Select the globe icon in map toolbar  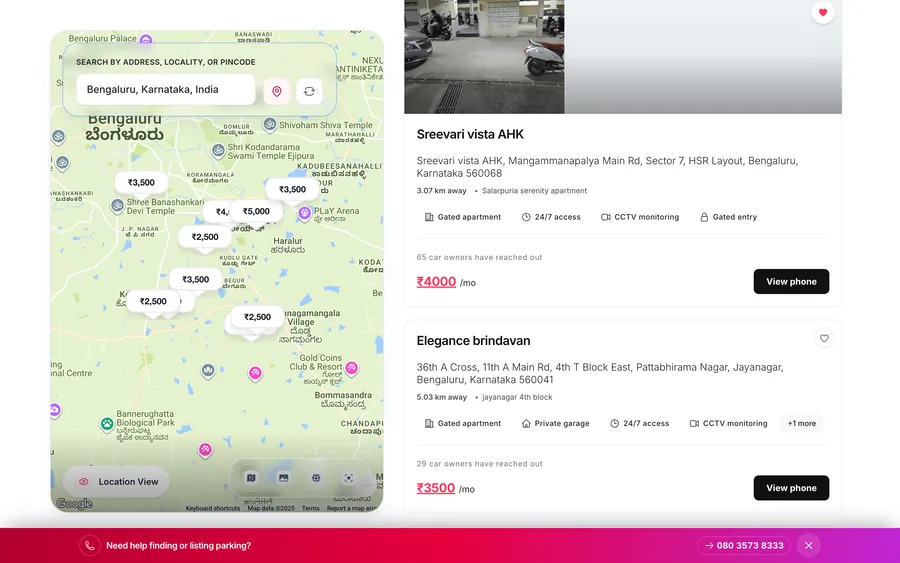coord(316,477)
